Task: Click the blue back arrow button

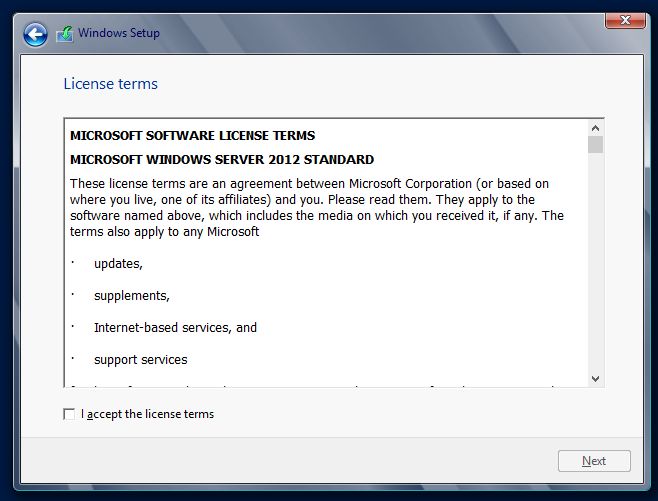Action: [x=36, y=35]
